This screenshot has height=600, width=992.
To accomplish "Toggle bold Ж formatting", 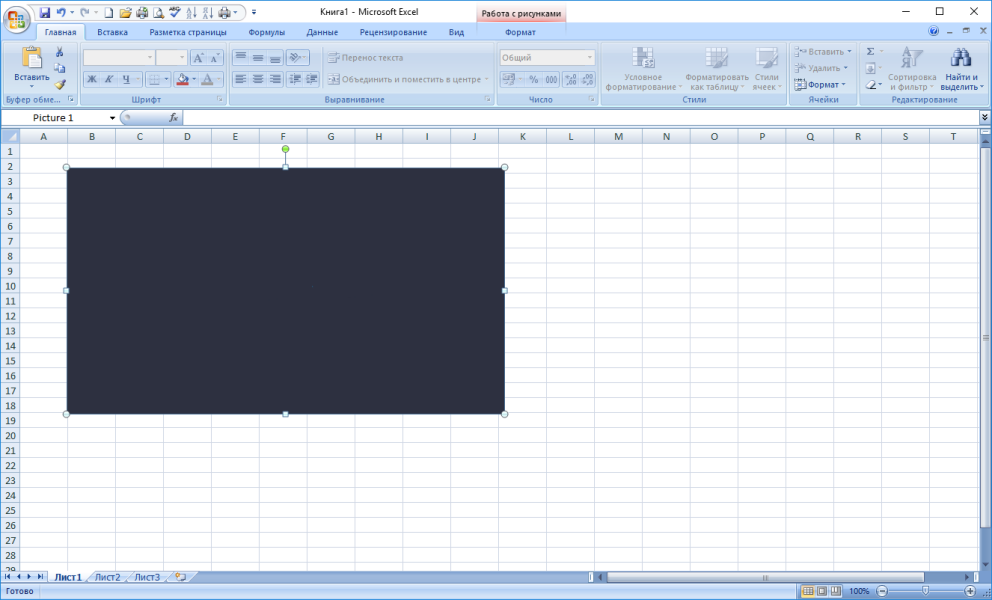I will click(92, 79).
